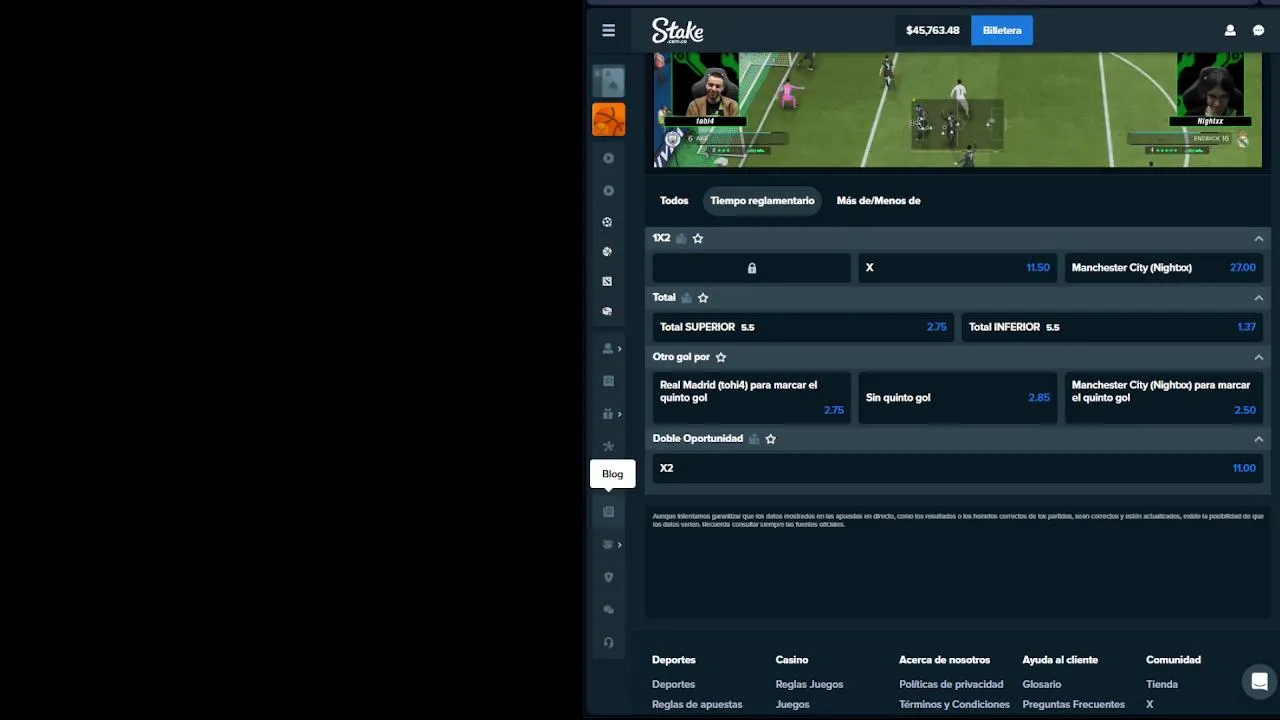Switch to Casino via cards icon
Image resolution: width=1280 pixels, height=720 pixels.
pos(608,82)
